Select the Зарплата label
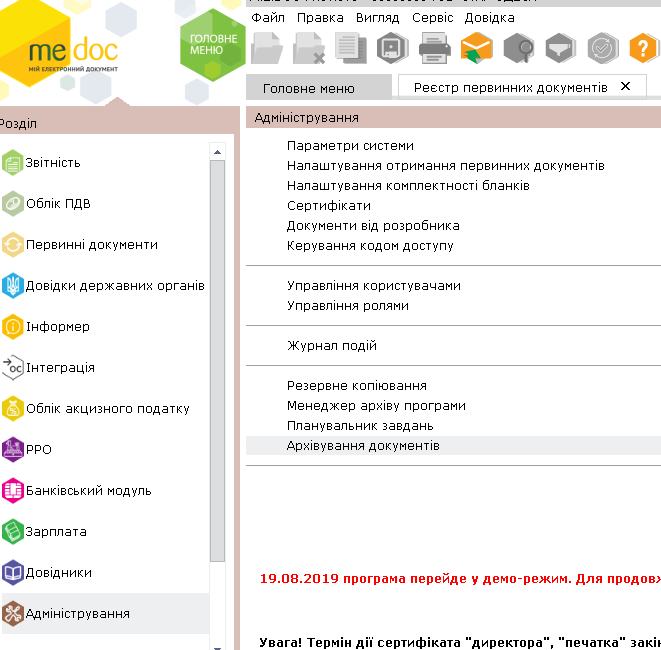This screenshot has width=661, height=650. tap(56, 532)
